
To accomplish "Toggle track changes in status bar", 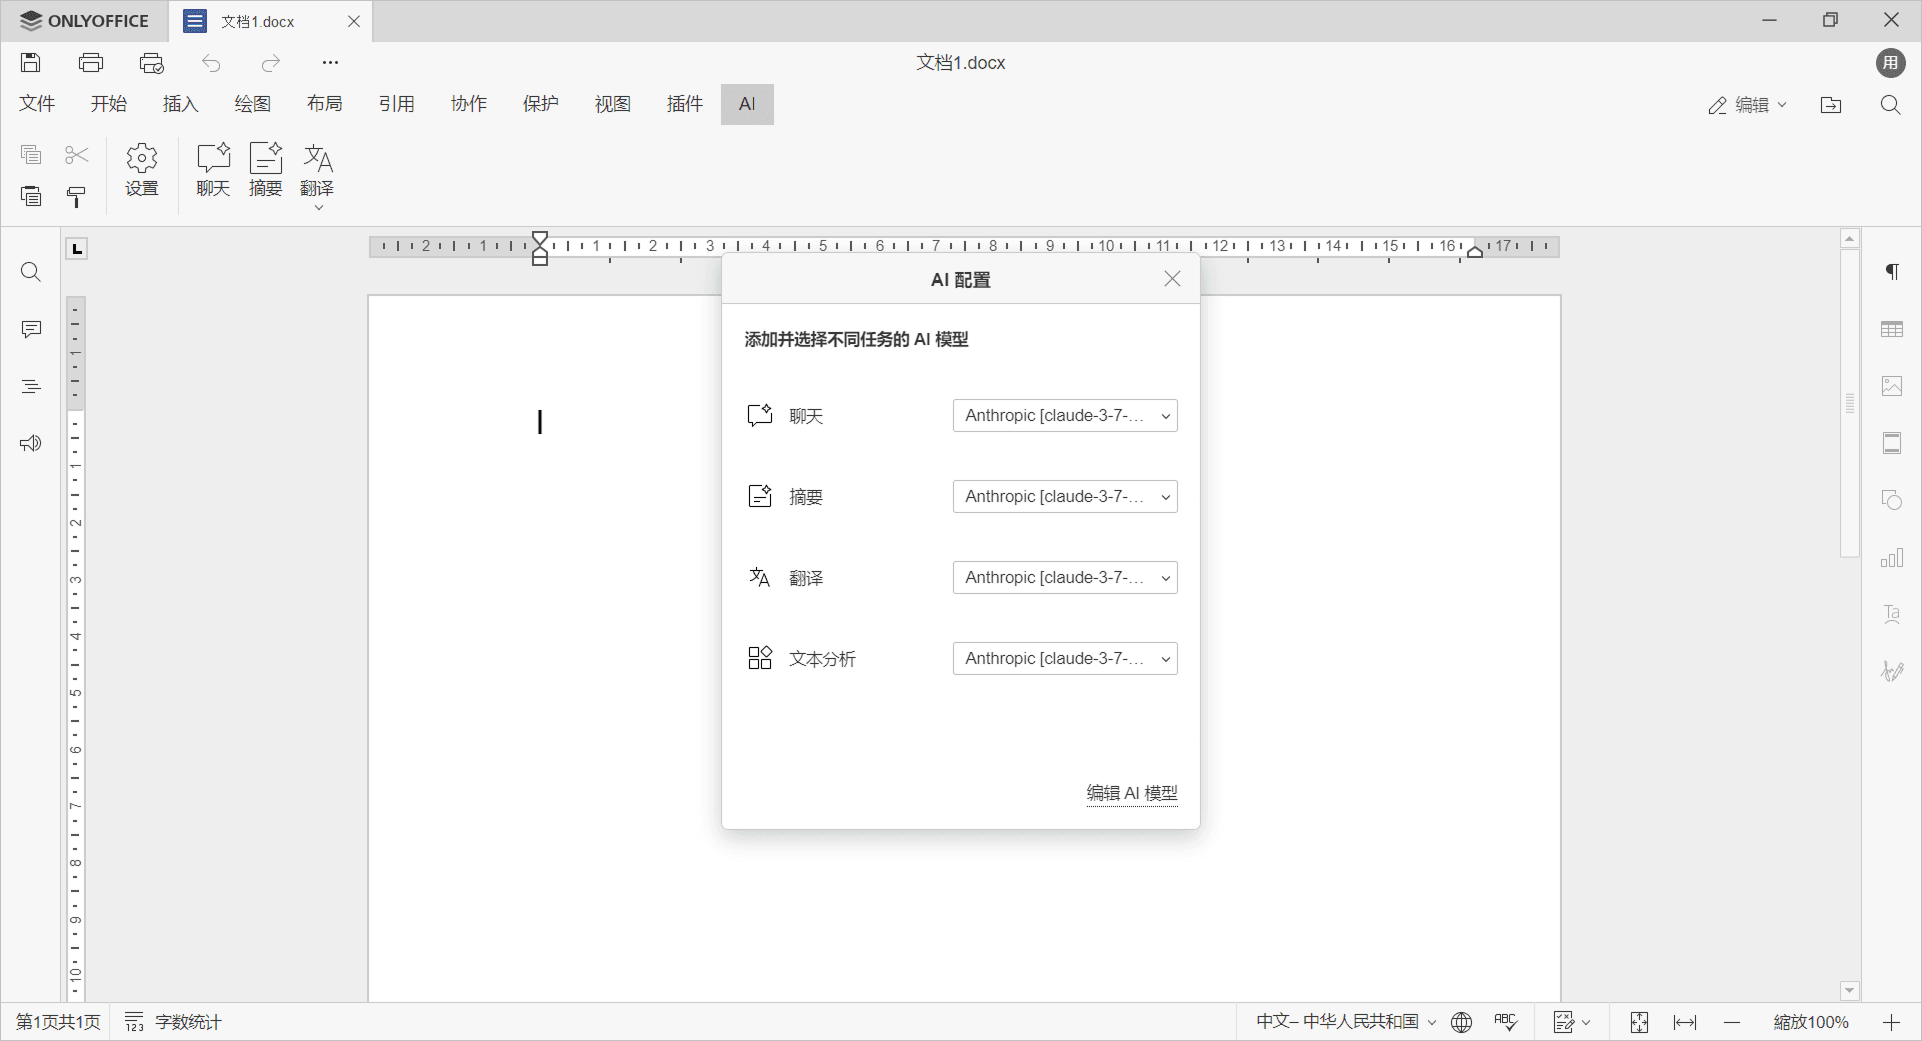I will 1564,1022.
